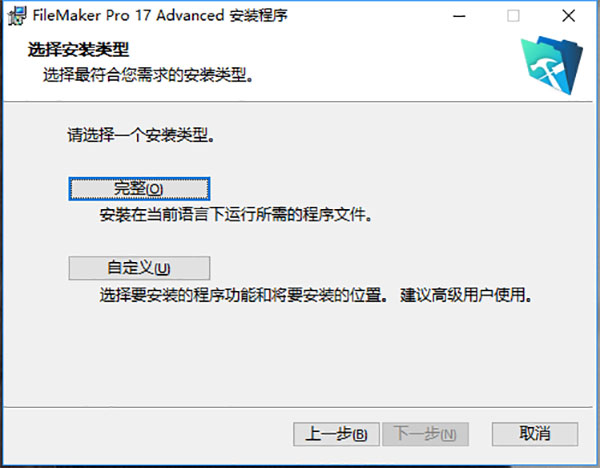Click the bold heading 选择安装类型

click(78, 50)
